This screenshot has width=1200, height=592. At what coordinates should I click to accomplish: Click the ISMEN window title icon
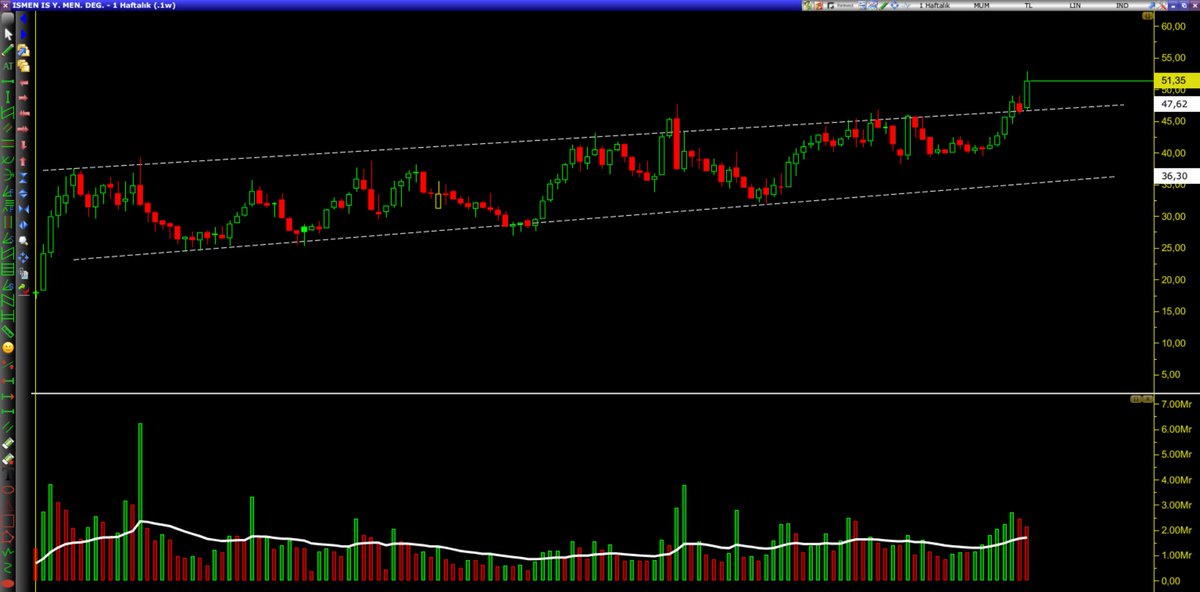(x=5, y=5)
